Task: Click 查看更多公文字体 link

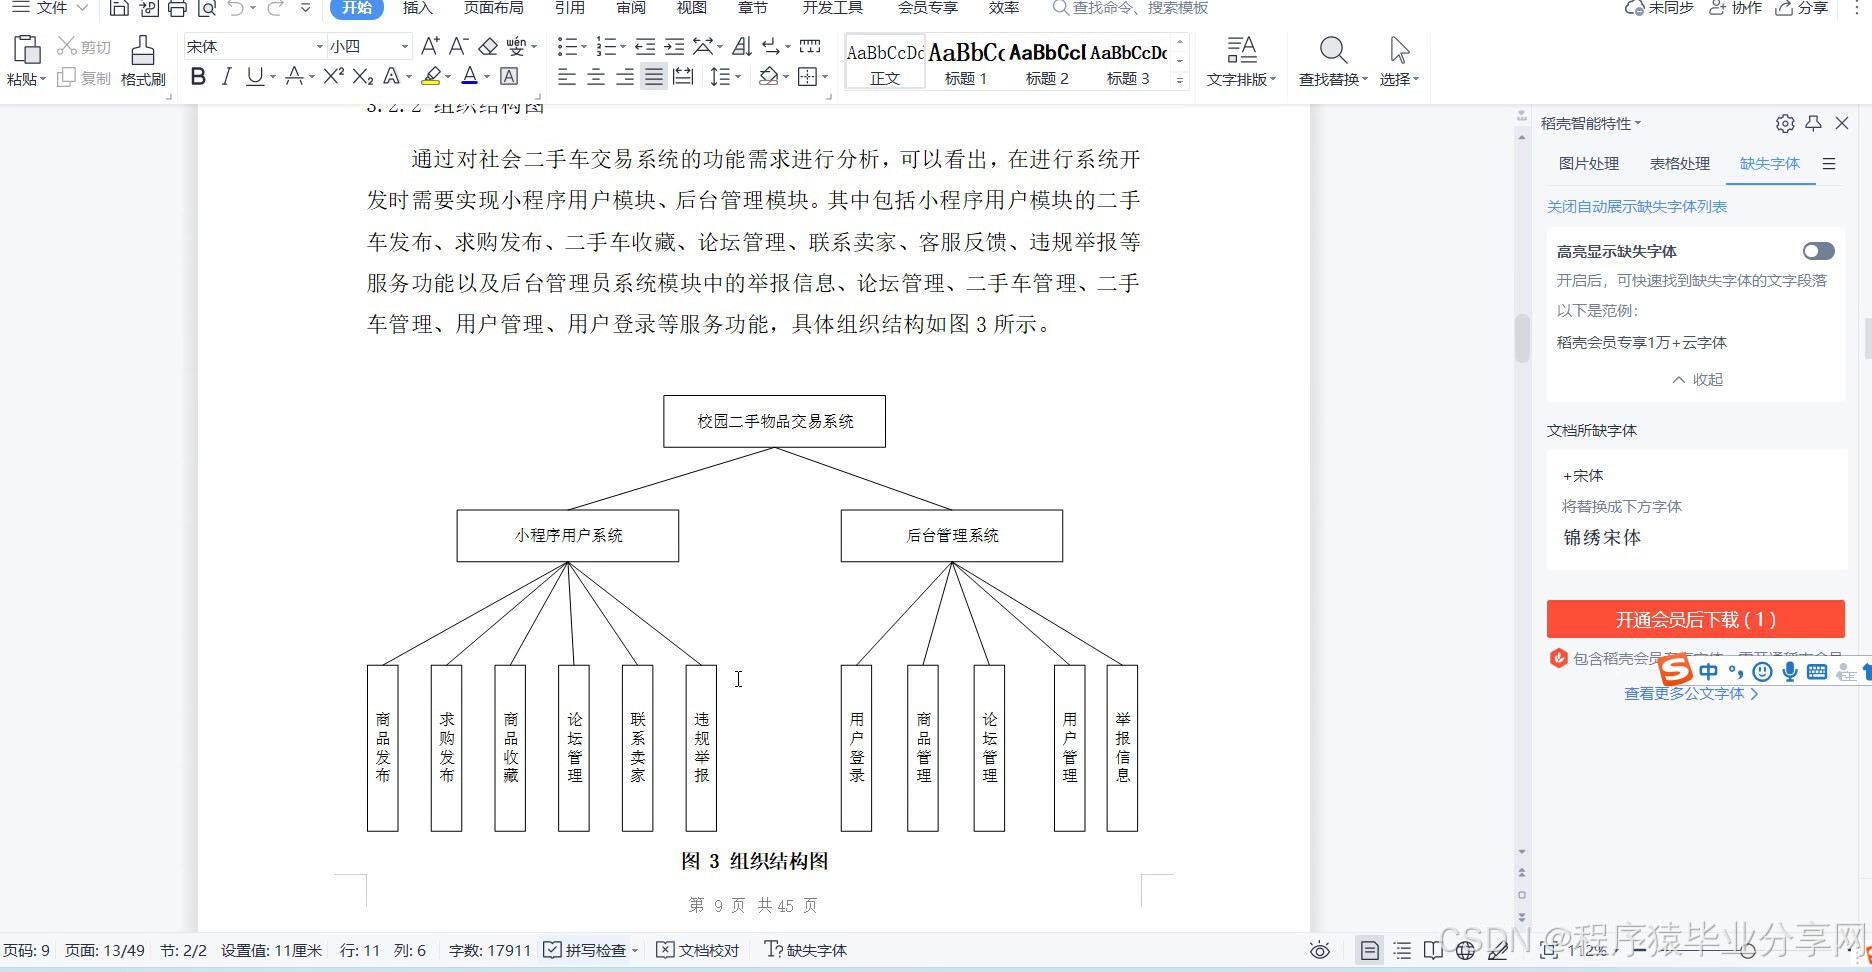Action: click(1690, 693)
